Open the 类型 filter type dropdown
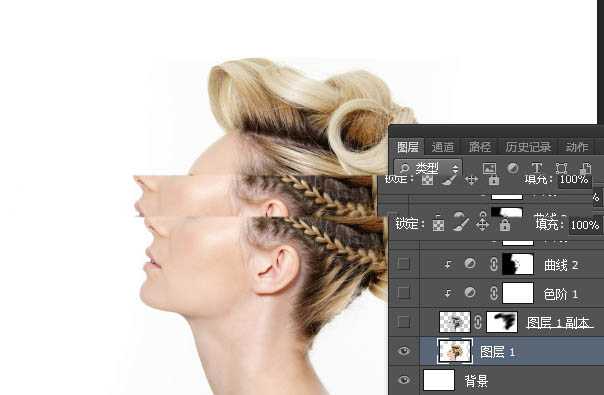 click(428, 168)
